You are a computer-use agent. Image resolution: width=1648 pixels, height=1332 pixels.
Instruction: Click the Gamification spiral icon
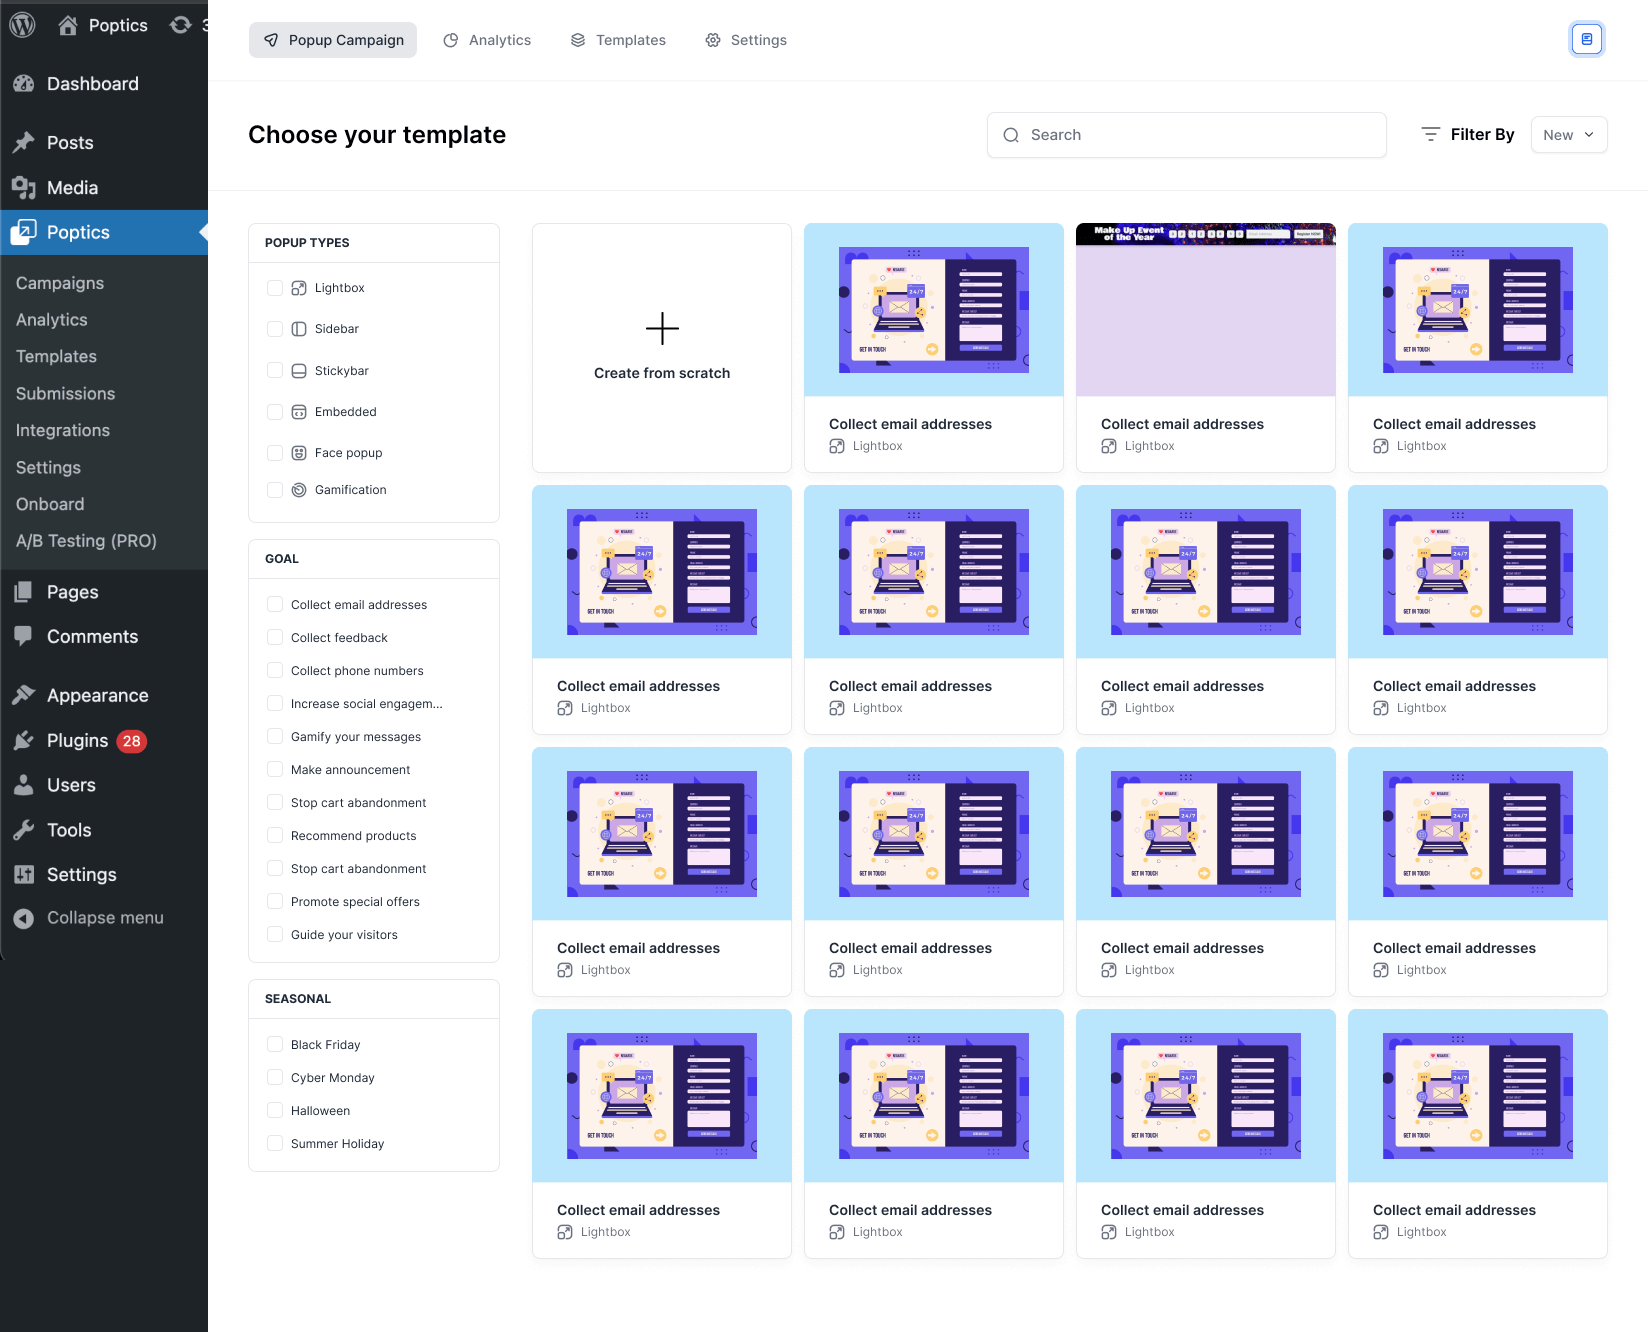point(299,490)
